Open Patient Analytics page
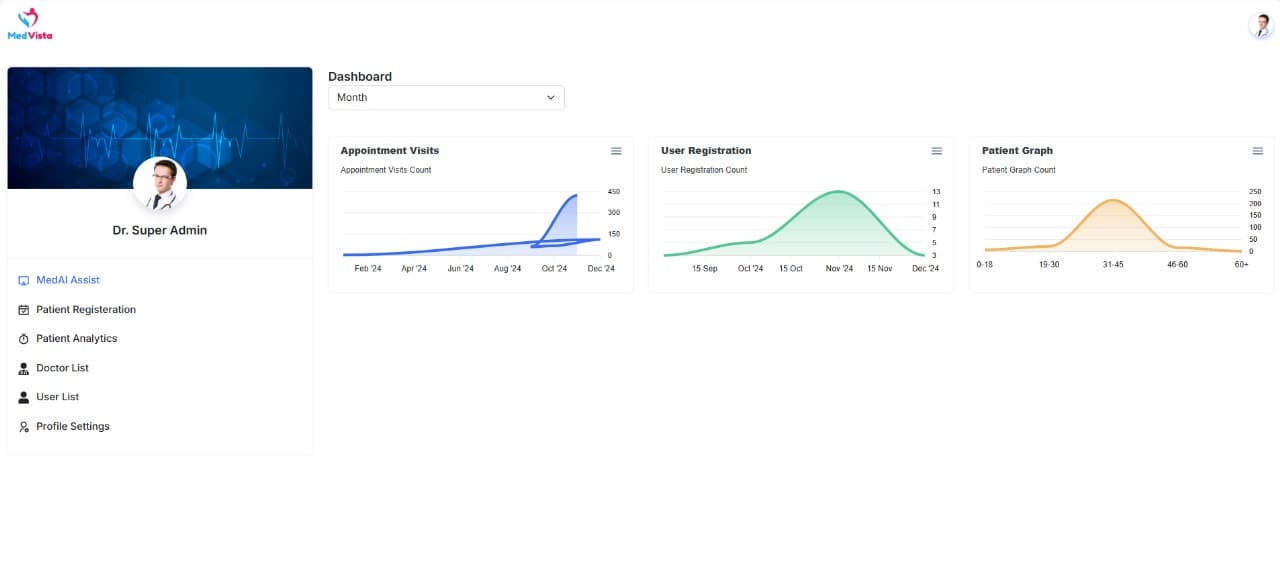The width and height of the screenshot is (1280, 580). (x=77, y=338)
